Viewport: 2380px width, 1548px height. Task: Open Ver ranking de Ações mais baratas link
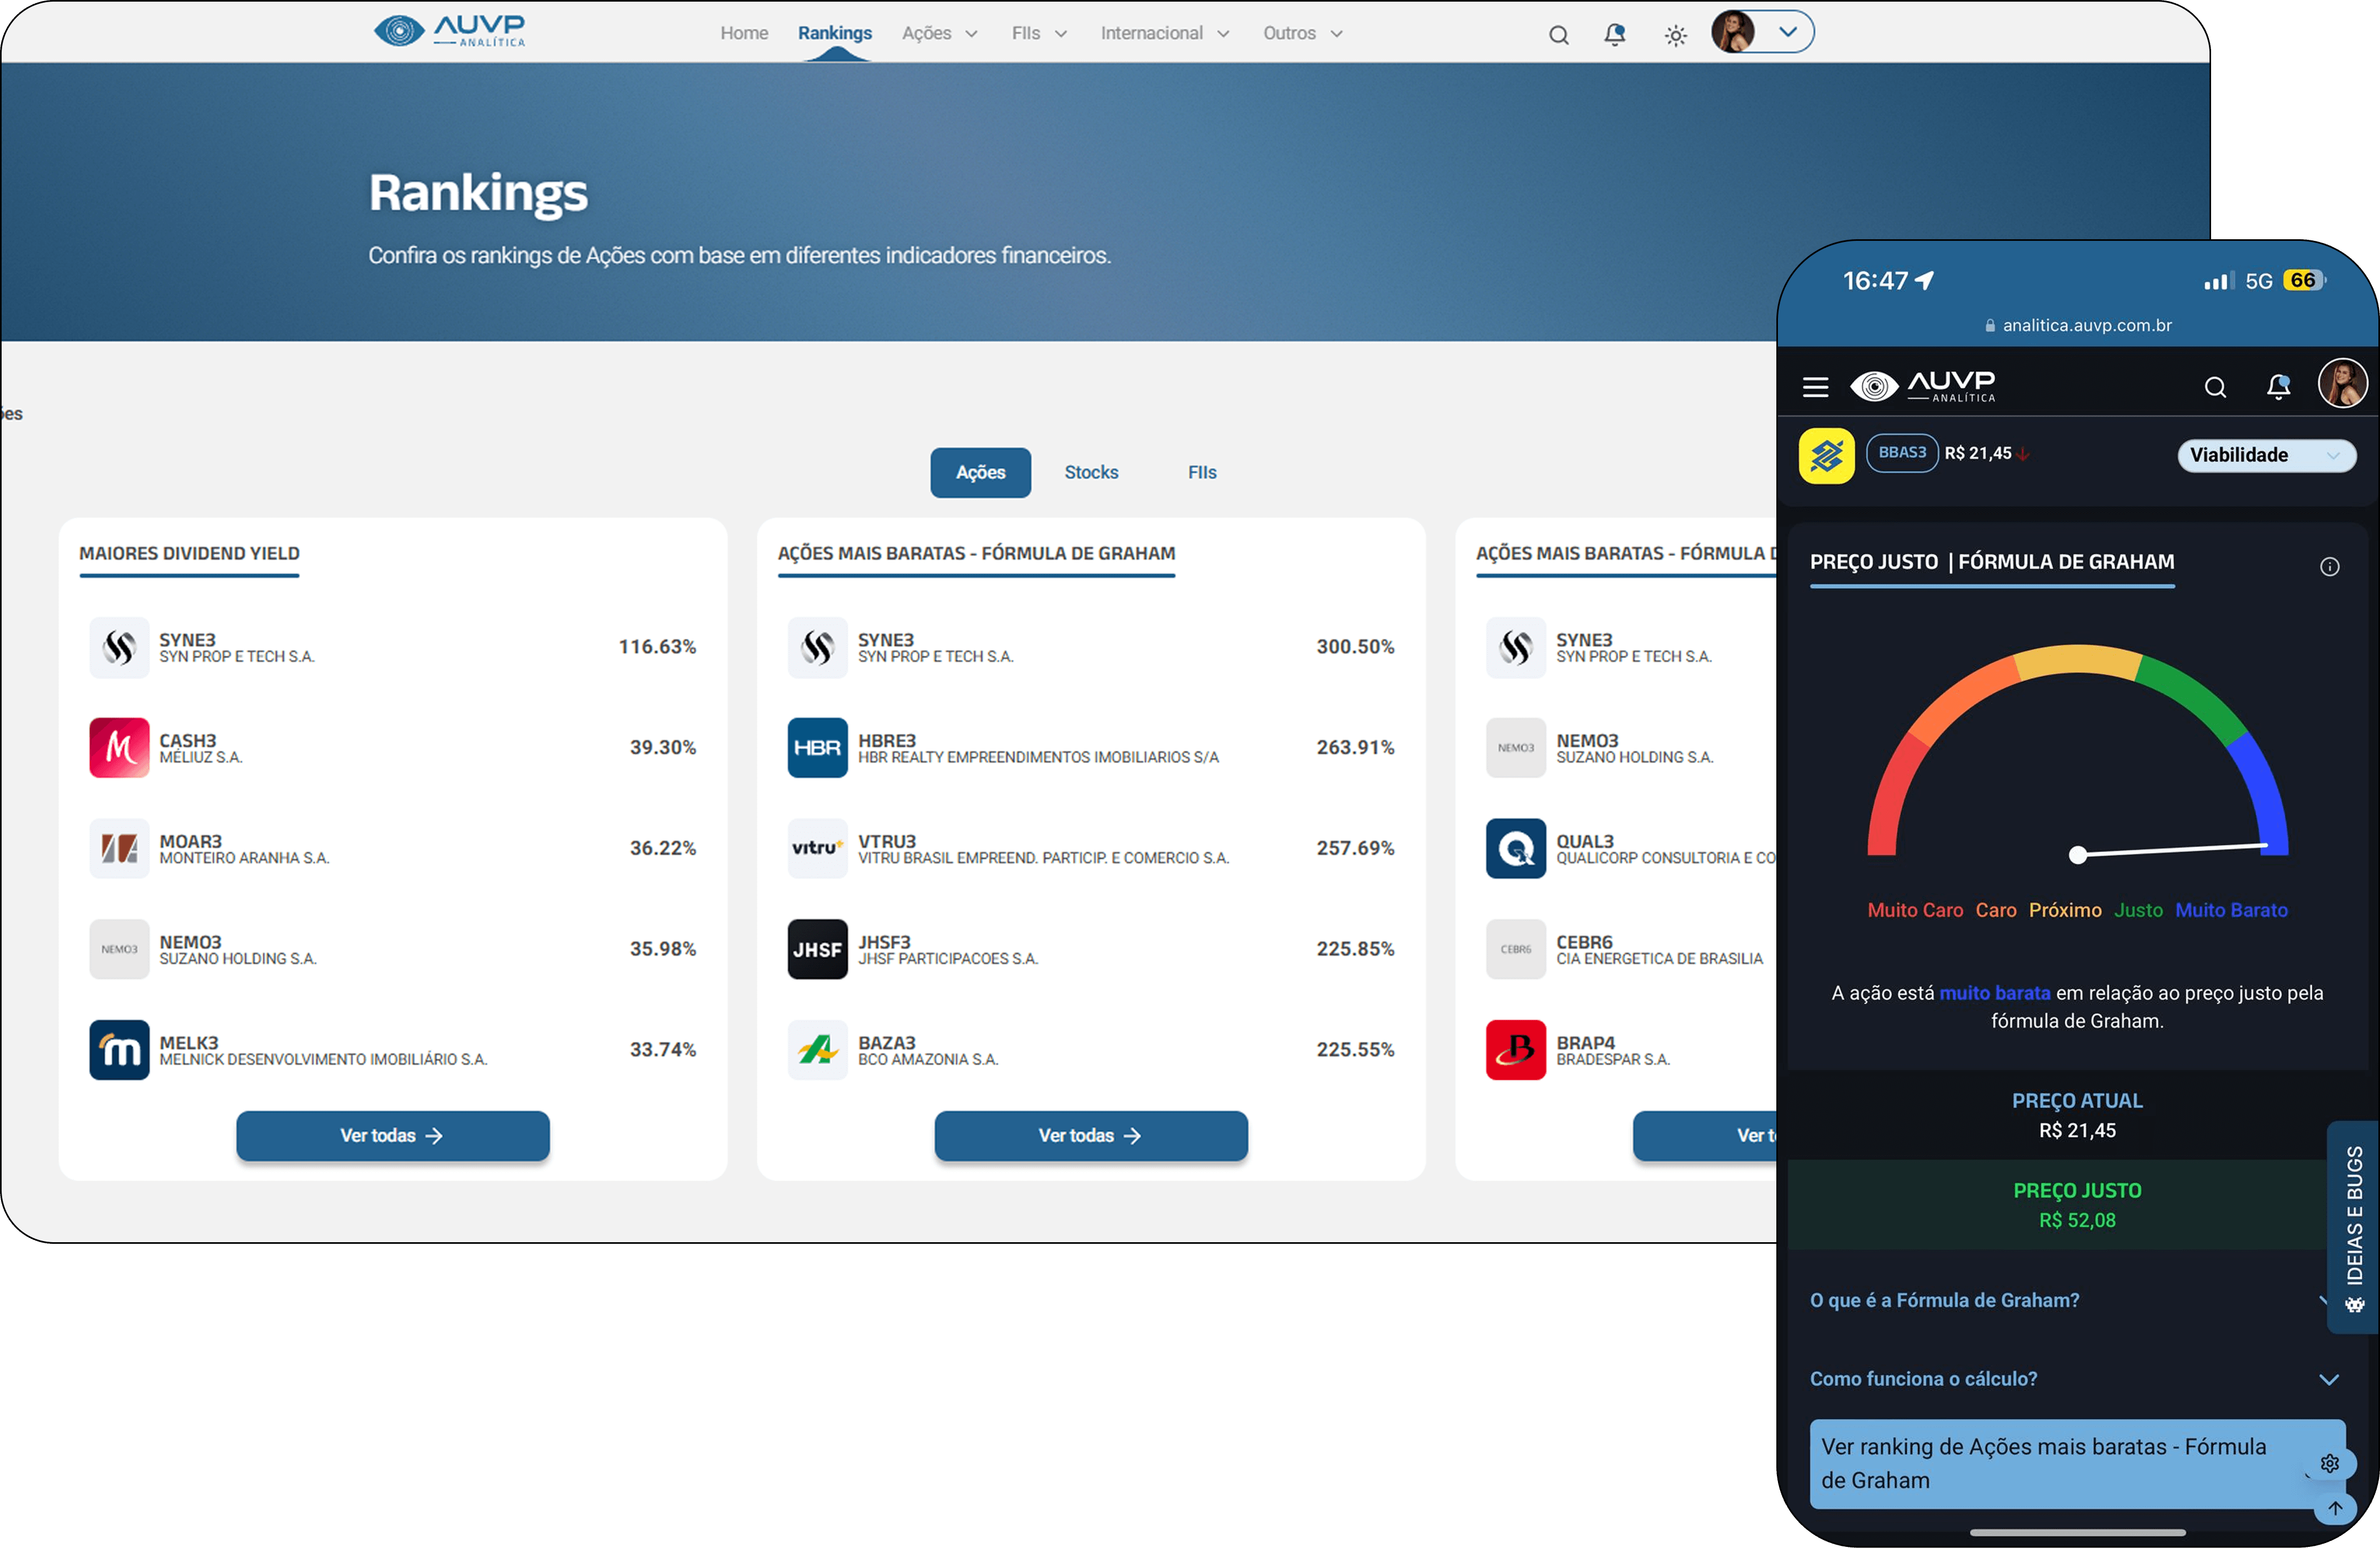[x=2076, y=1464]
